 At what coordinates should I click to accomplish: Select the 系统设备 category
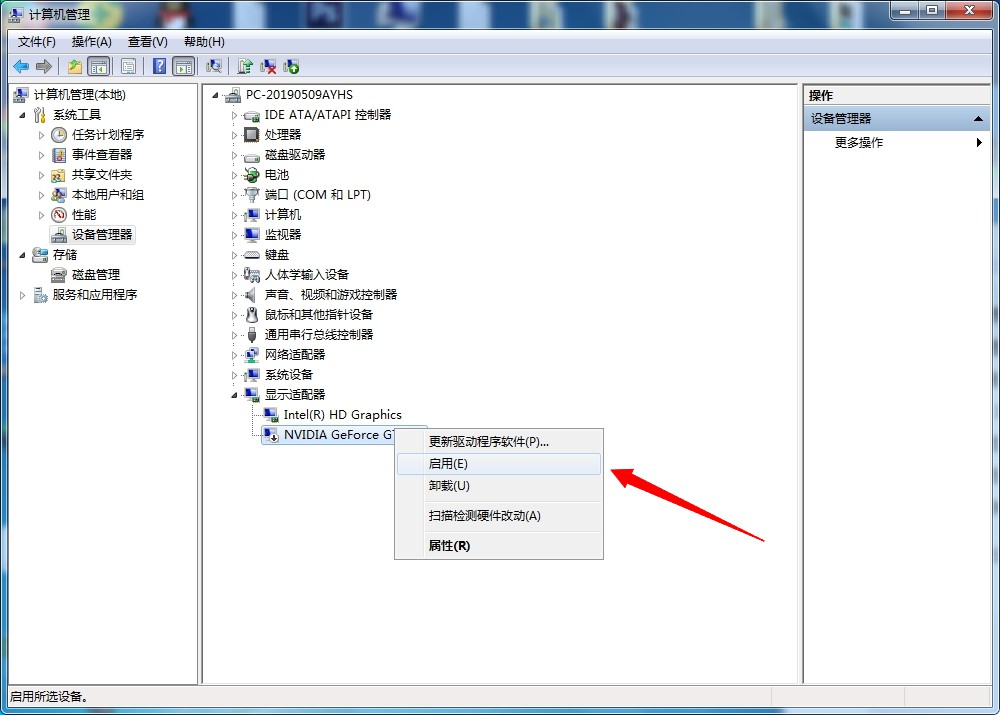pos(289,375)
